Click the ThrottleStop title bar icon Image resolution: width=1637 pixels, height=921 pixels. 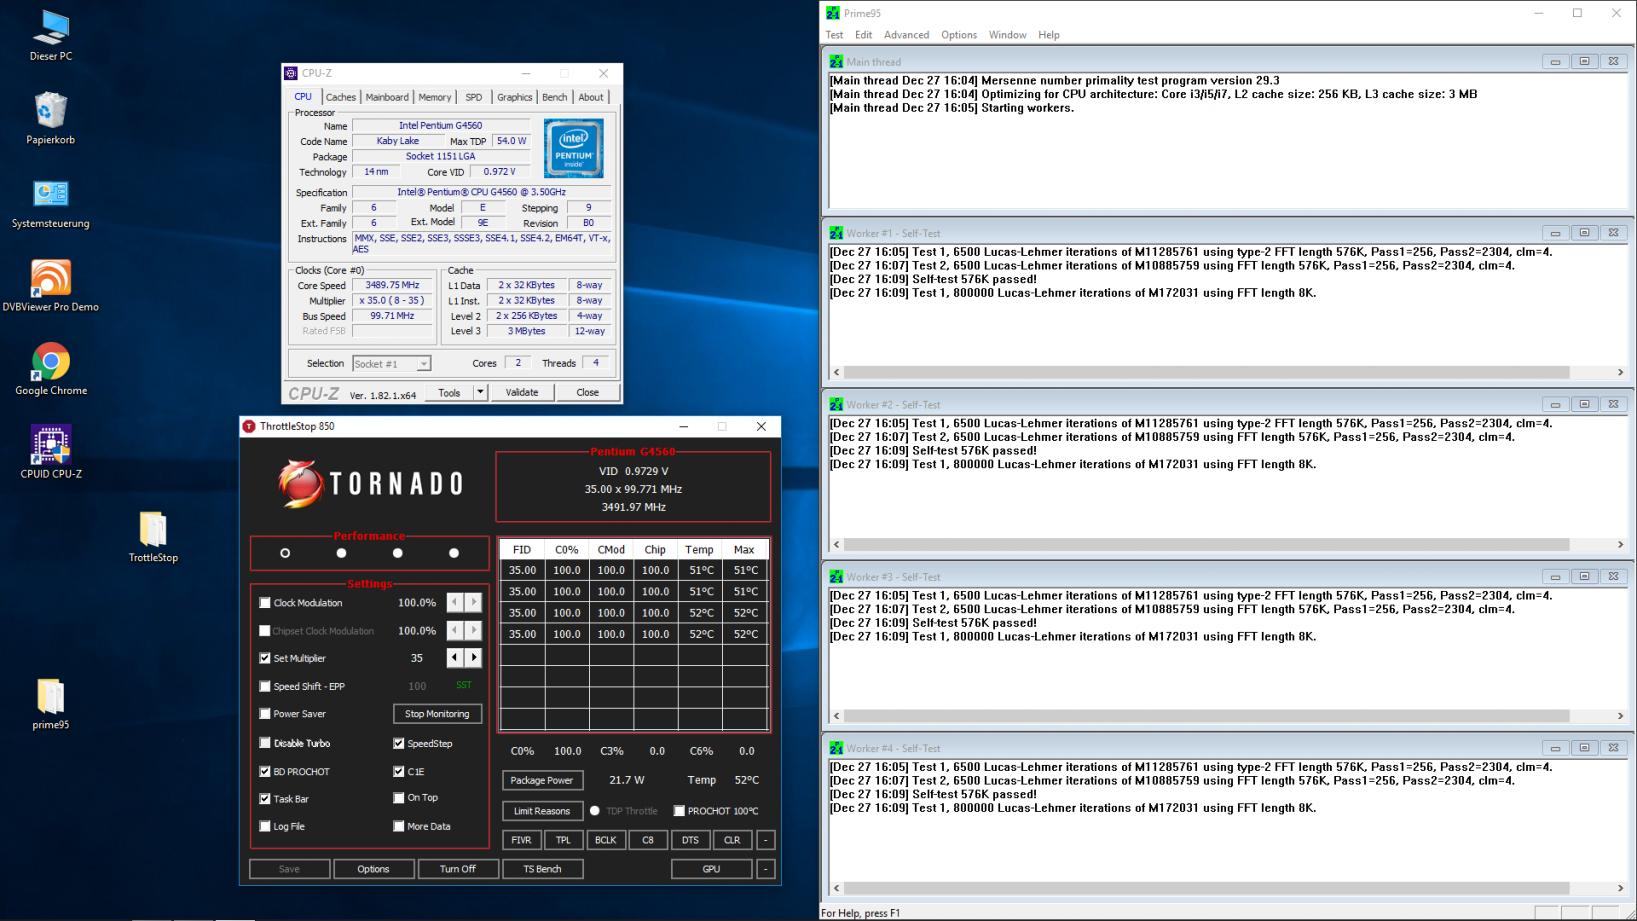[249, 426]
